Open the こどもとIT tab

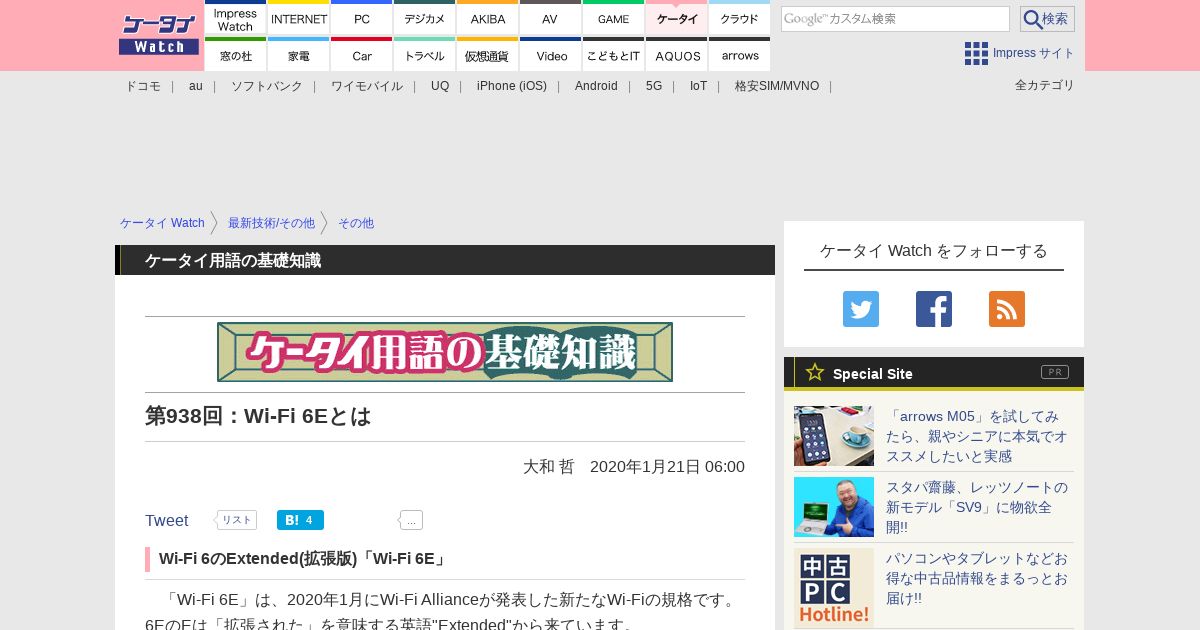click(613, 54)
